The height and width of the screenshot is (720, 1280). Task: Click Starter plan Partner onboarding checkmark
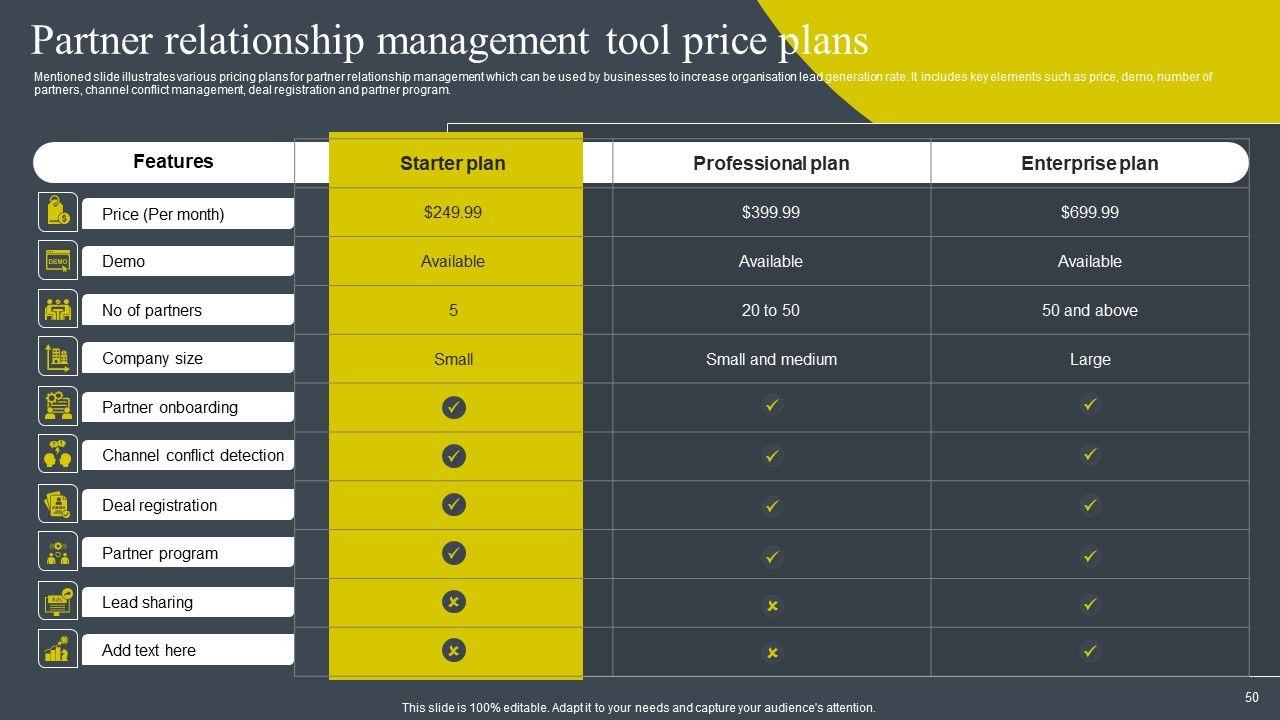[454, 407]
